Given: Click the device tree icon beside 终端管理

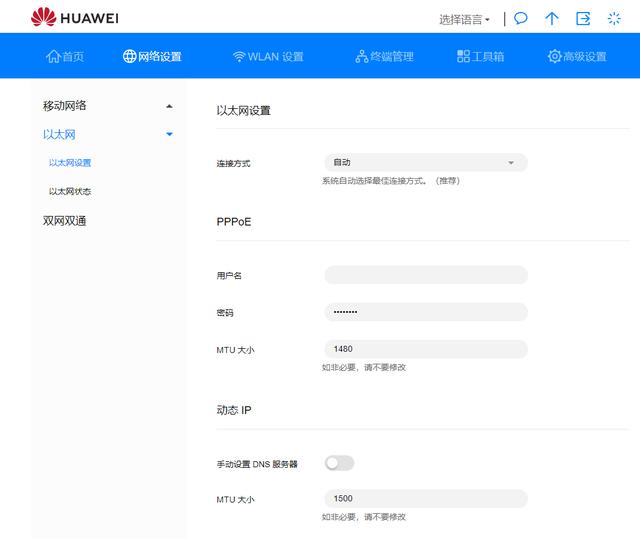Looking at the screenshot, I should 362,56.
